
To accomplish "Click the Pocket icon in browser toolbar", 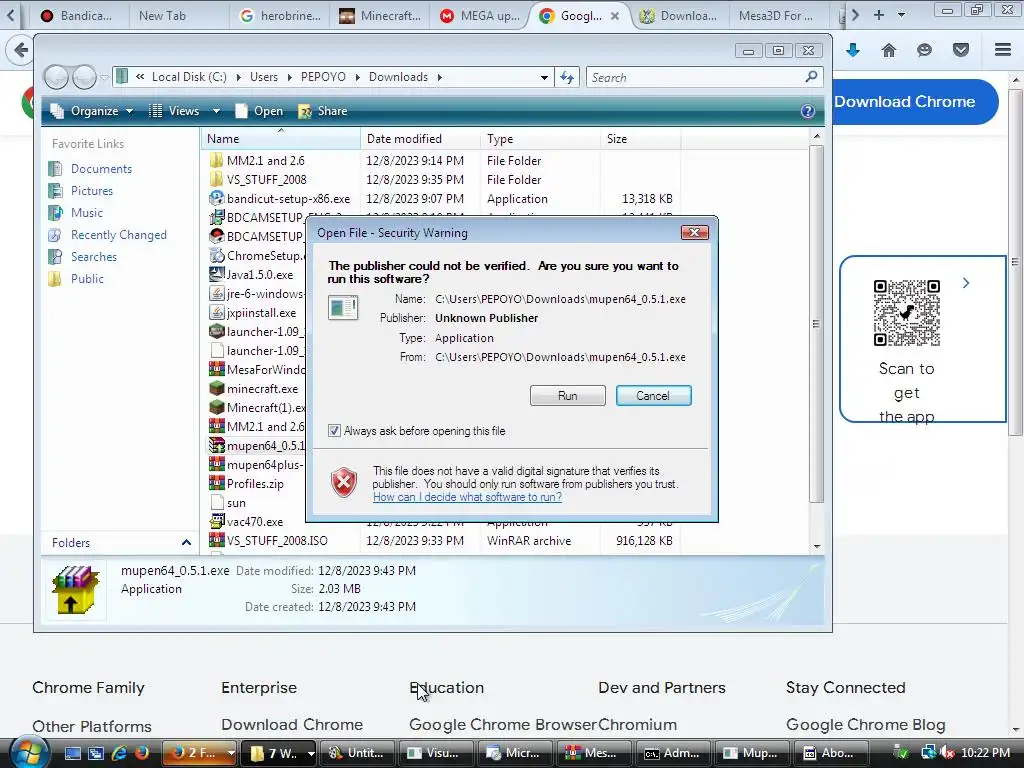I will 961,50.
